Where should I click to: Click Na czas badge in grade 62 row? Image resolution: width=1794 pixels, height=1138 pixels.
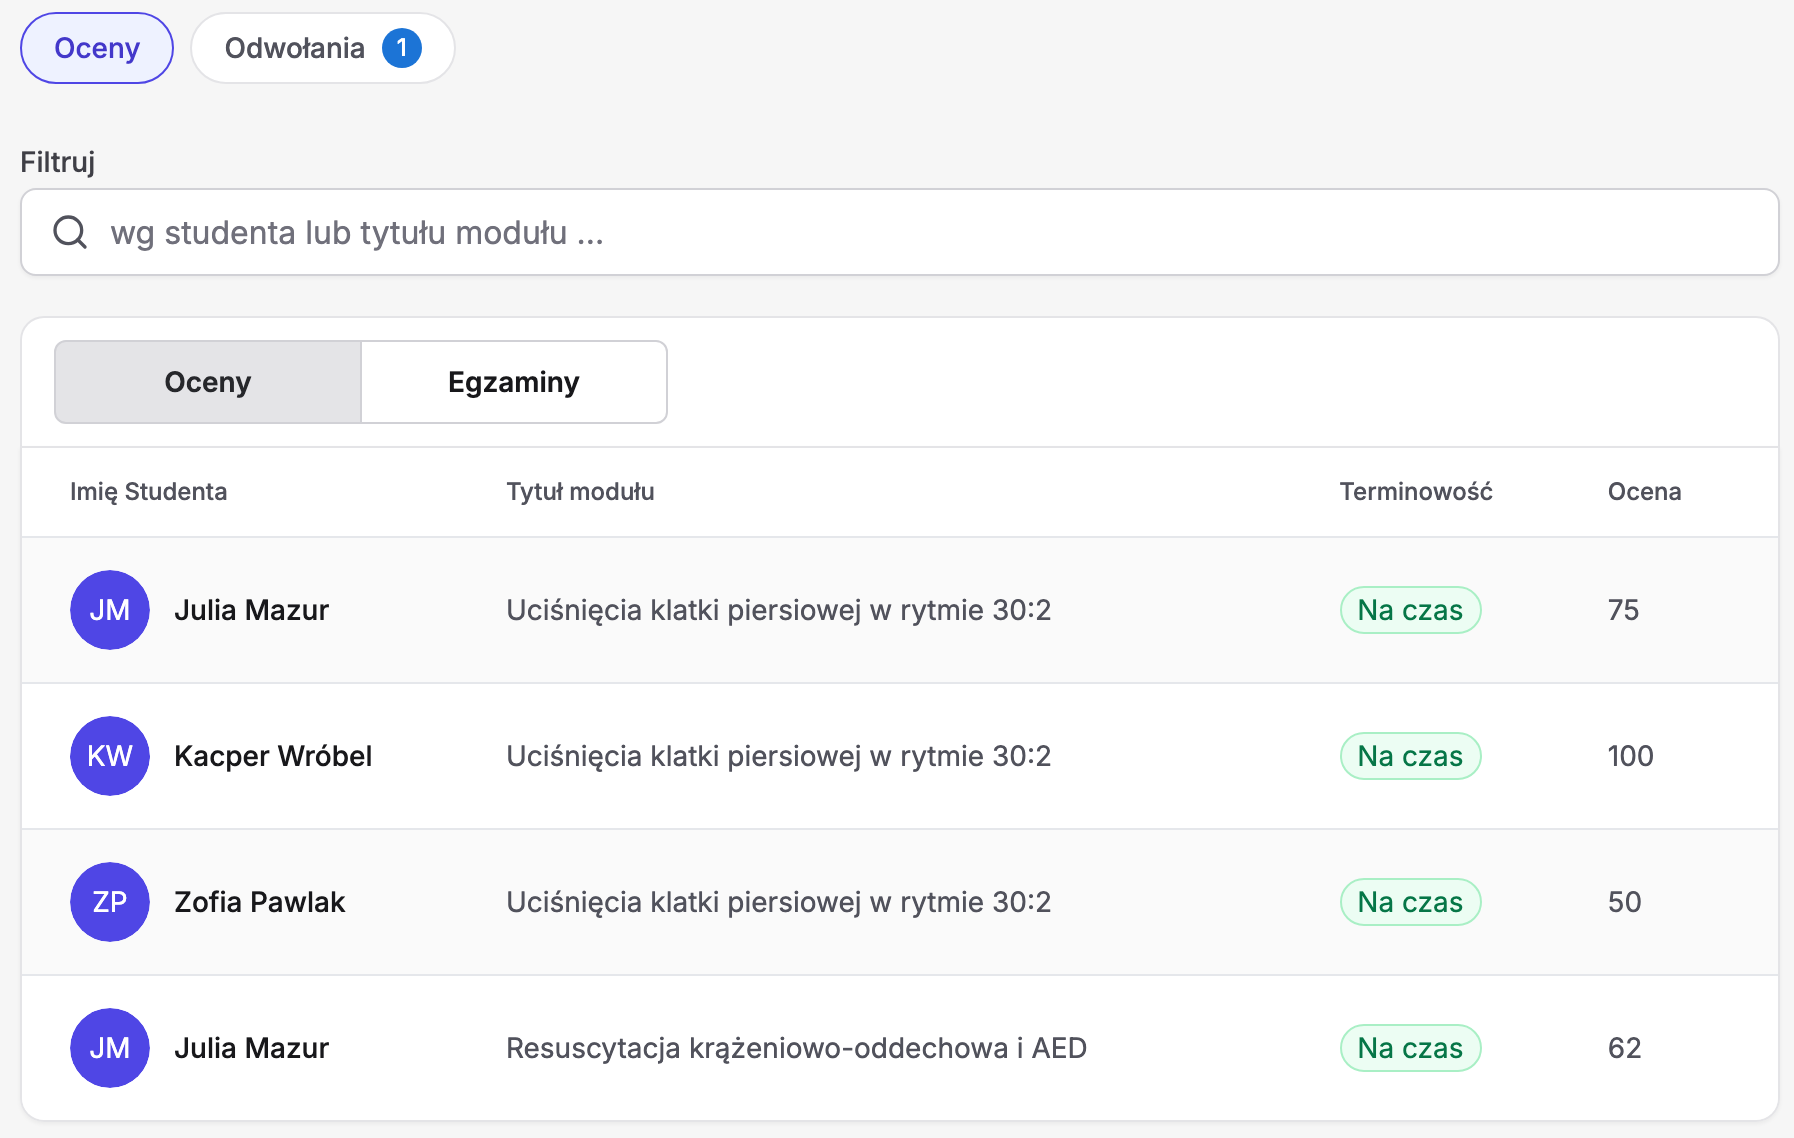[x=1410, y=1048]
